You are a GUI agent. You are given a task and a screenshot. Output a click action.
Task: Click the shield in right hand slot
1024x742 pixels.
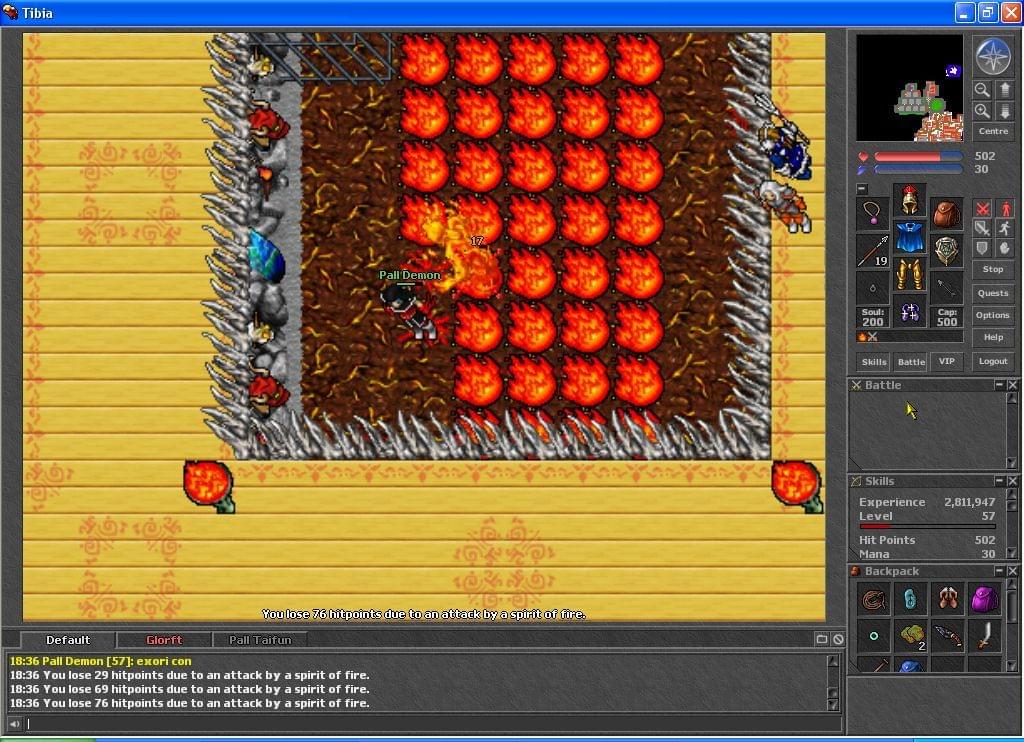tap(947, 251)
